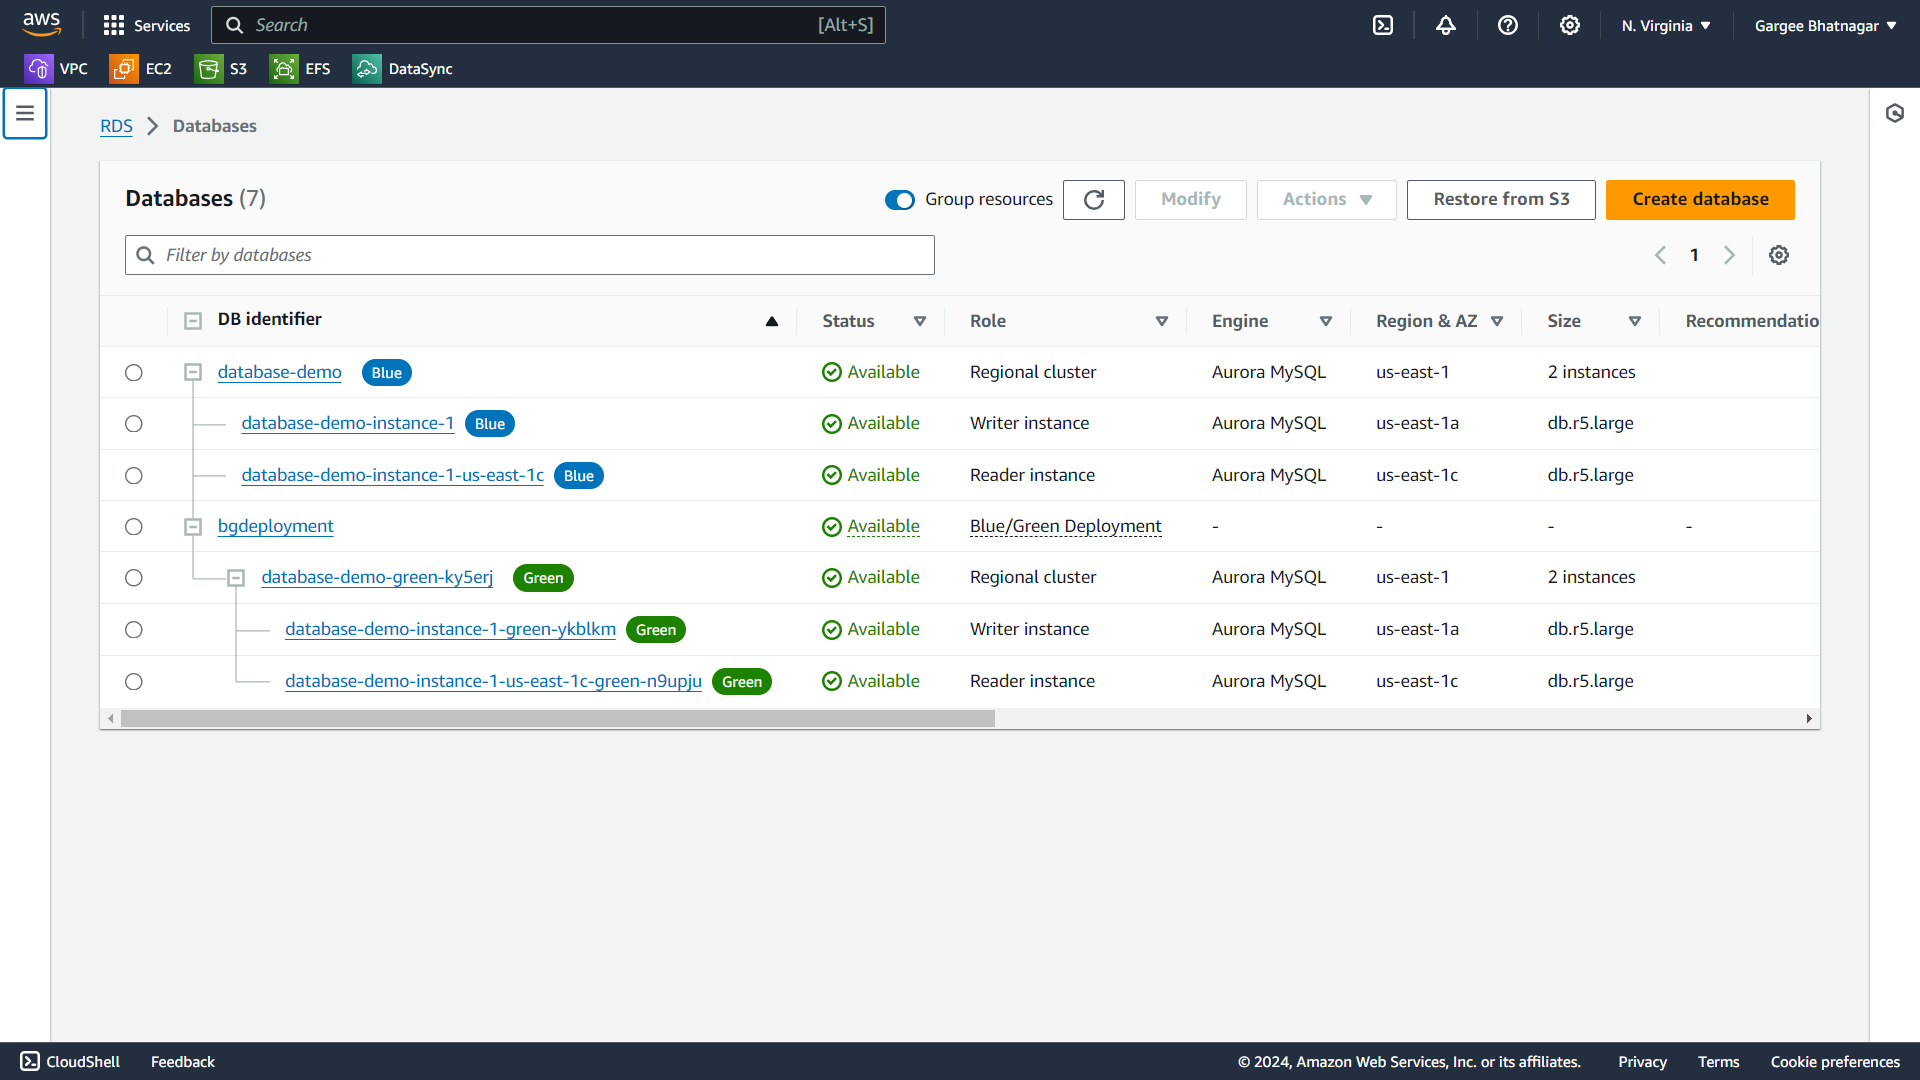Open the Services menu
Image resolution: width=1920 pixels, height=1080 pixels.
pyautogui.click(x=146, y=26)
